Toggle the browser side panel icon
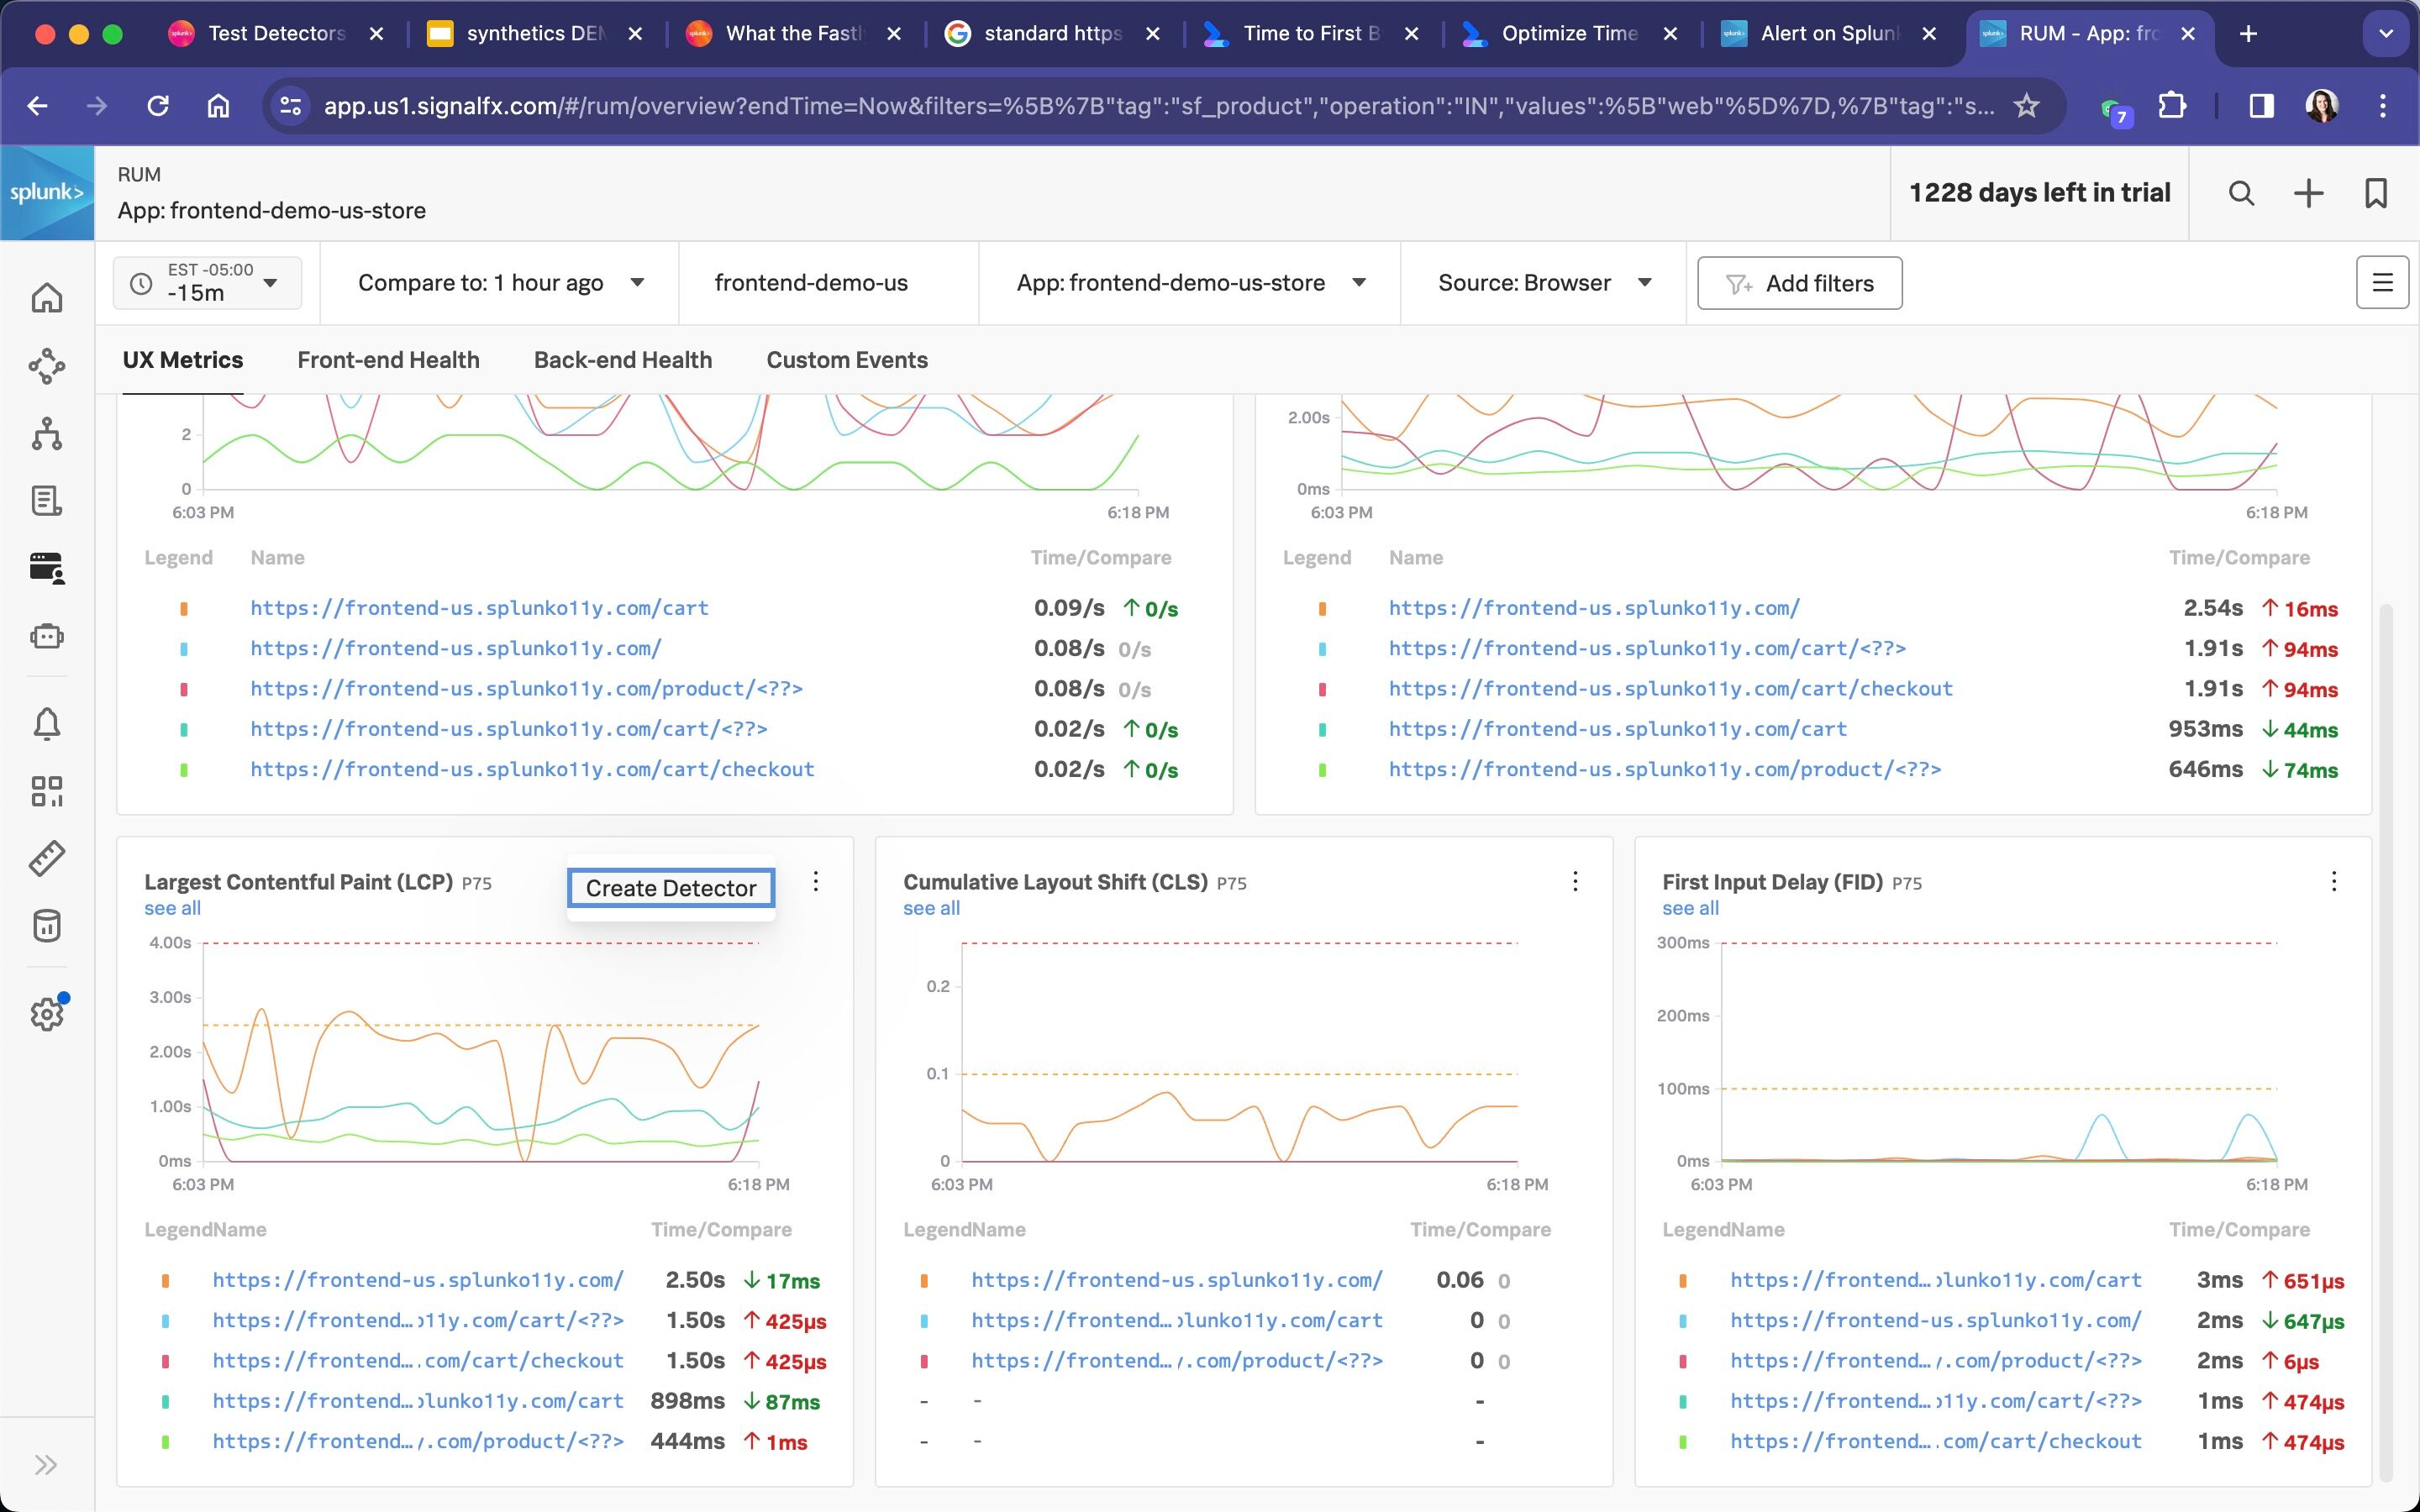Viewport: 2420px width, 1512px height. coord(2262,105)
